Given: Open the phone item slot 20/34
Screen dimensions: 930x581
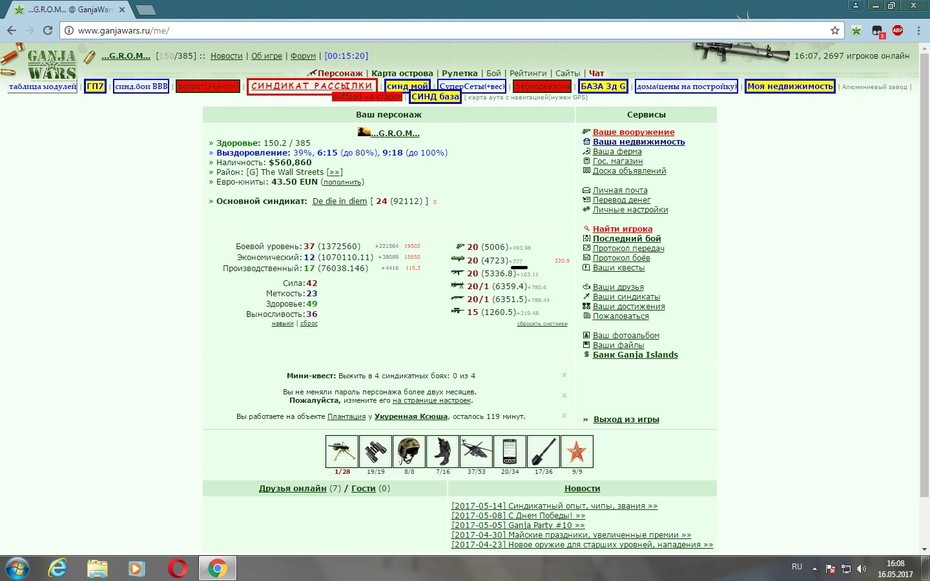Looking at the screenshot, I should [x=509, y=451].
